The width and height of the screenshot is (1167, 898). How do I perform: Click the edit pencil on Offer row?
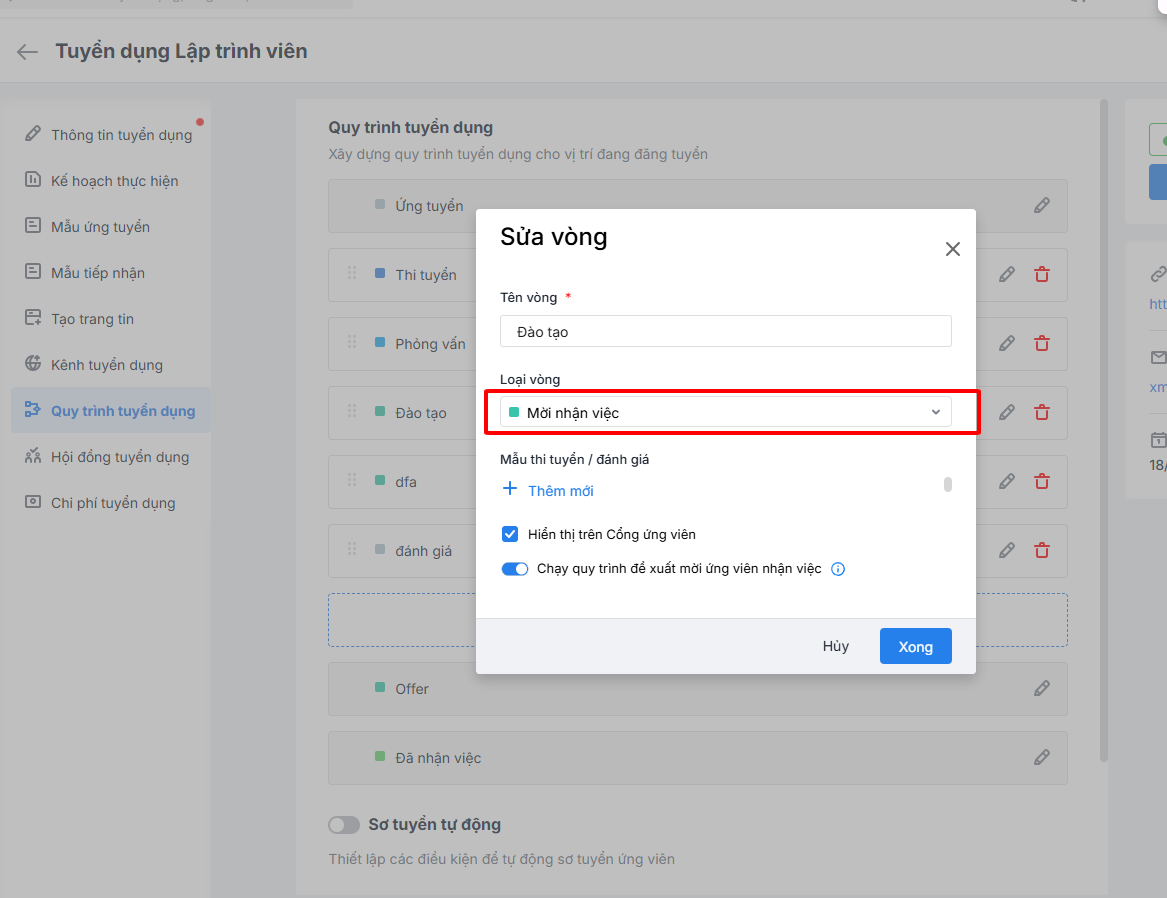click(x=1042, y=688)
